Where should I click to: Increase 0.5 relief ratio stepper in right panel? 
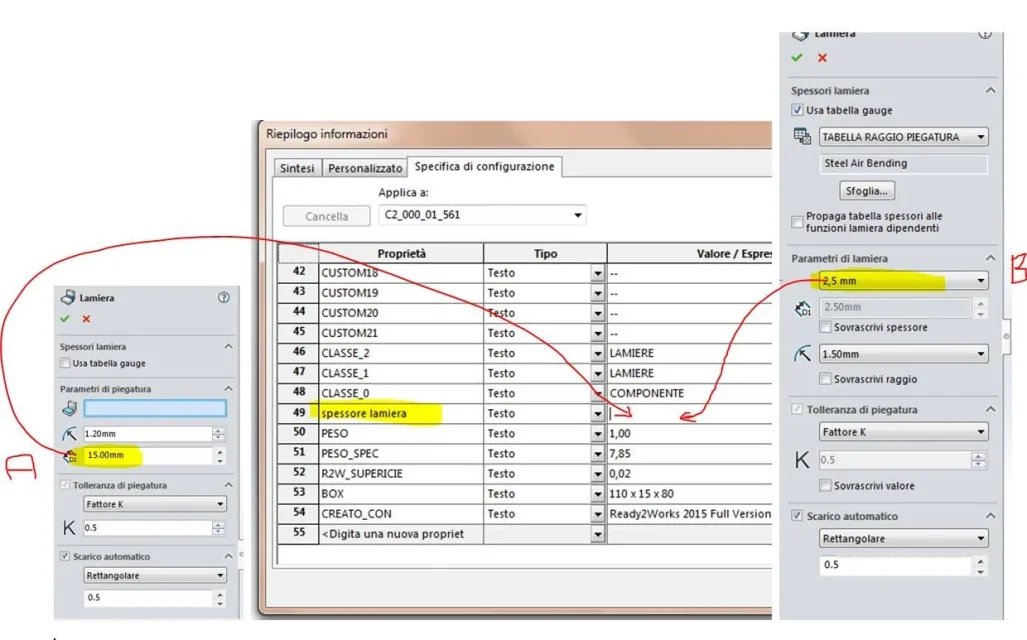pos(980,561)
